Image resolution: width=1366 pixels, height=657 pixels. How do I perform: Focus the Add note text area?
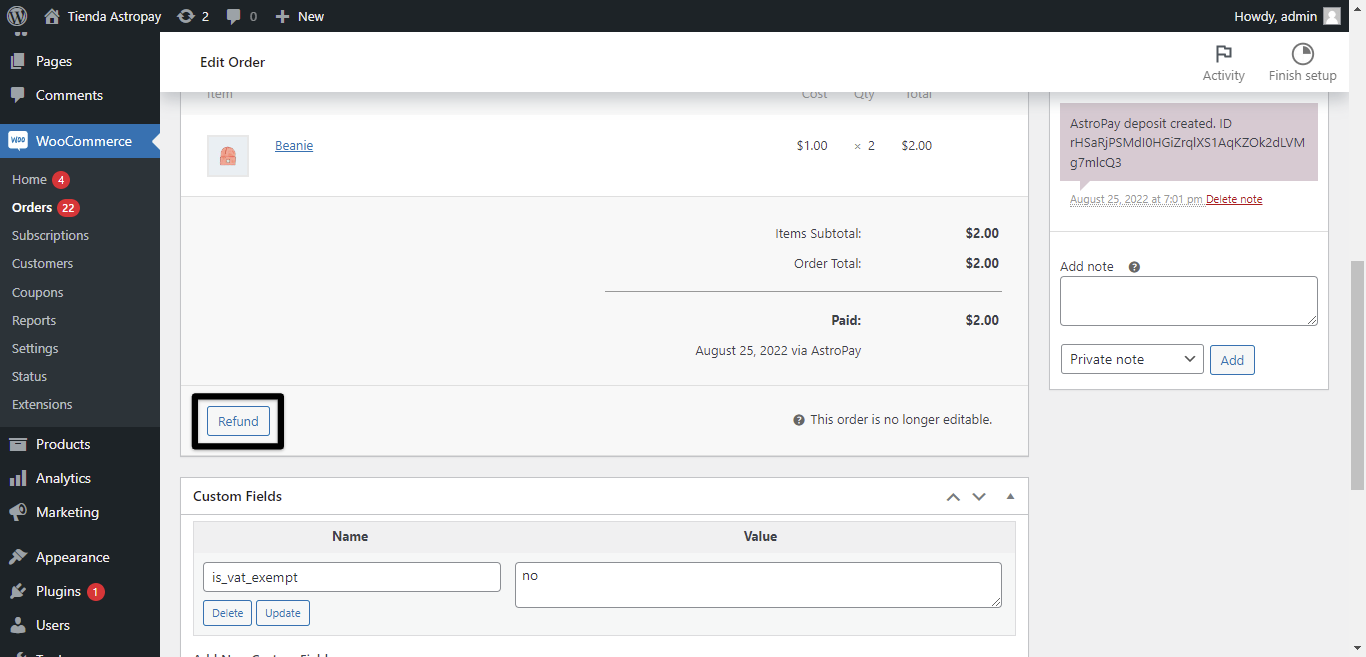pos(1189,301)
